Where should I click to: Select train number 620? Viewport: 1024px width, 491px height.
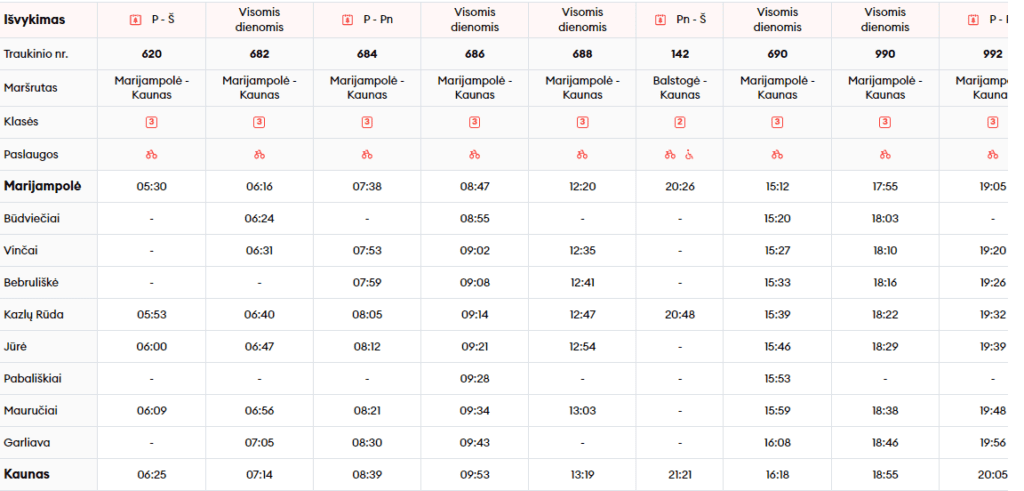coord(152,54)
